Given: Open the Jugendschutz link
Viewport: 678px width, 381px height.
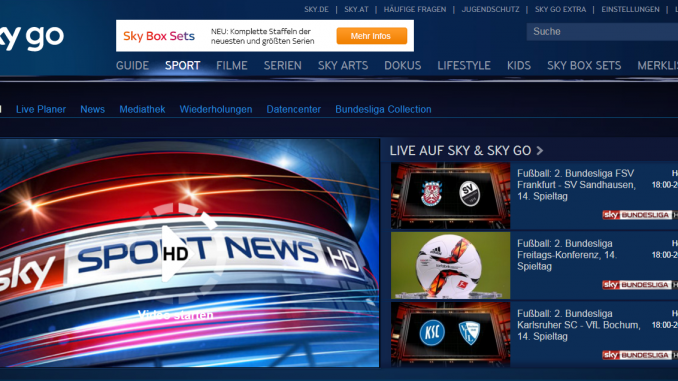Looking at the screenshot, I should (490, 9).
